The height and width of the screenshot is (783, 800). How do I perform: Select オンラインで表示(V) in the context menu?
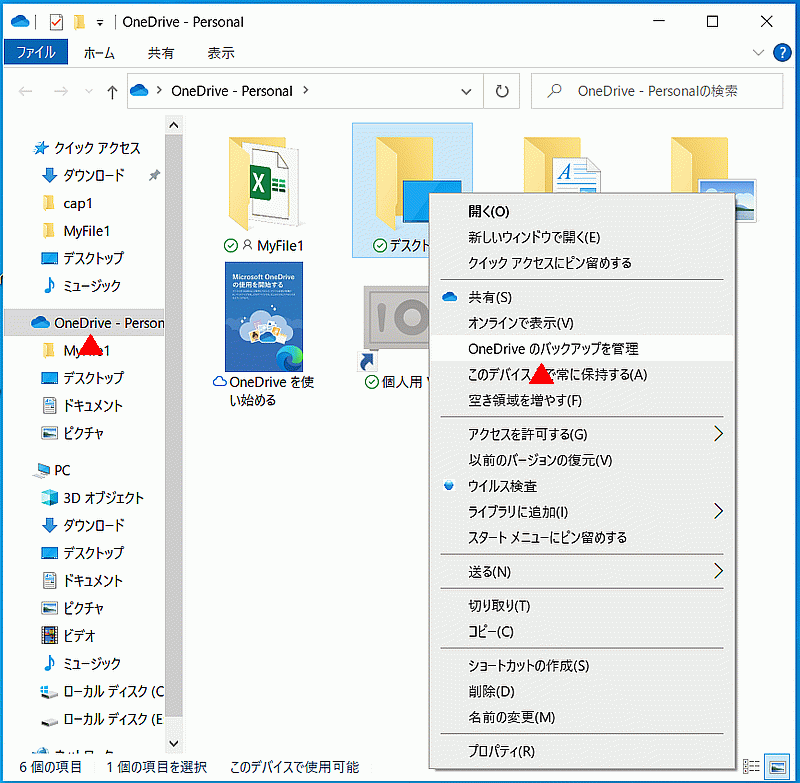tap(582, 323)
